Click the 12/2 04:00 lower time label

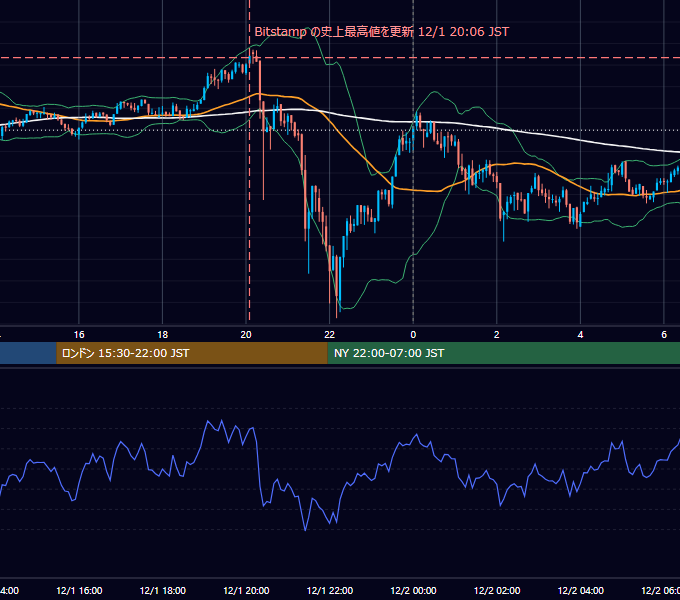point(581,590)
